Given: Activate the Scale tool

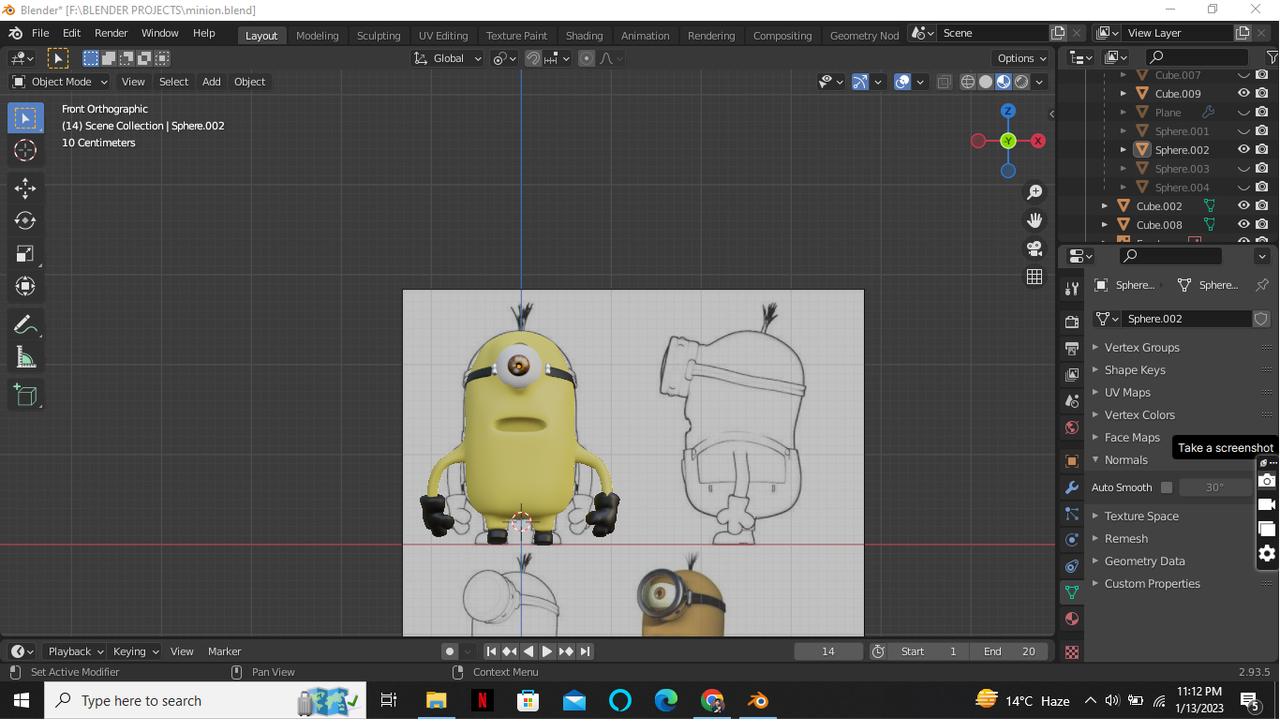Looking at the screenshot, I should tap(25, 254).
